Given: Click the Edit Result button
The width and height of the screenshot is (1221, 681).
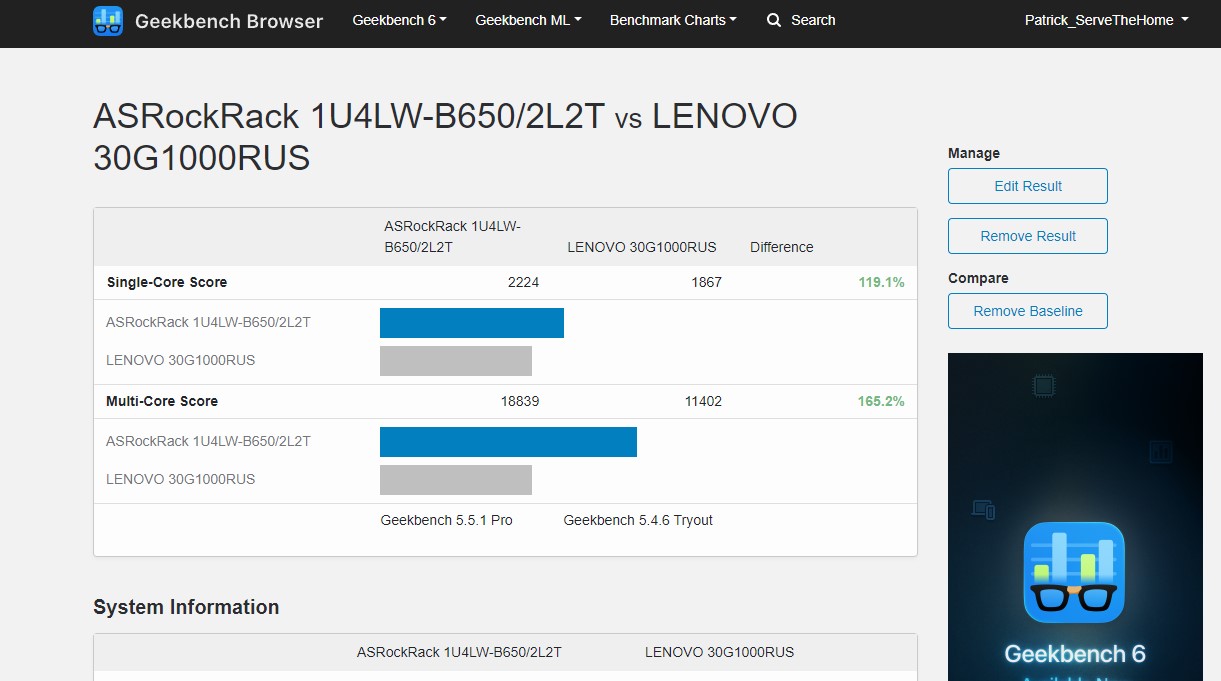Looking at the screenshot, I should point(1027,186).
